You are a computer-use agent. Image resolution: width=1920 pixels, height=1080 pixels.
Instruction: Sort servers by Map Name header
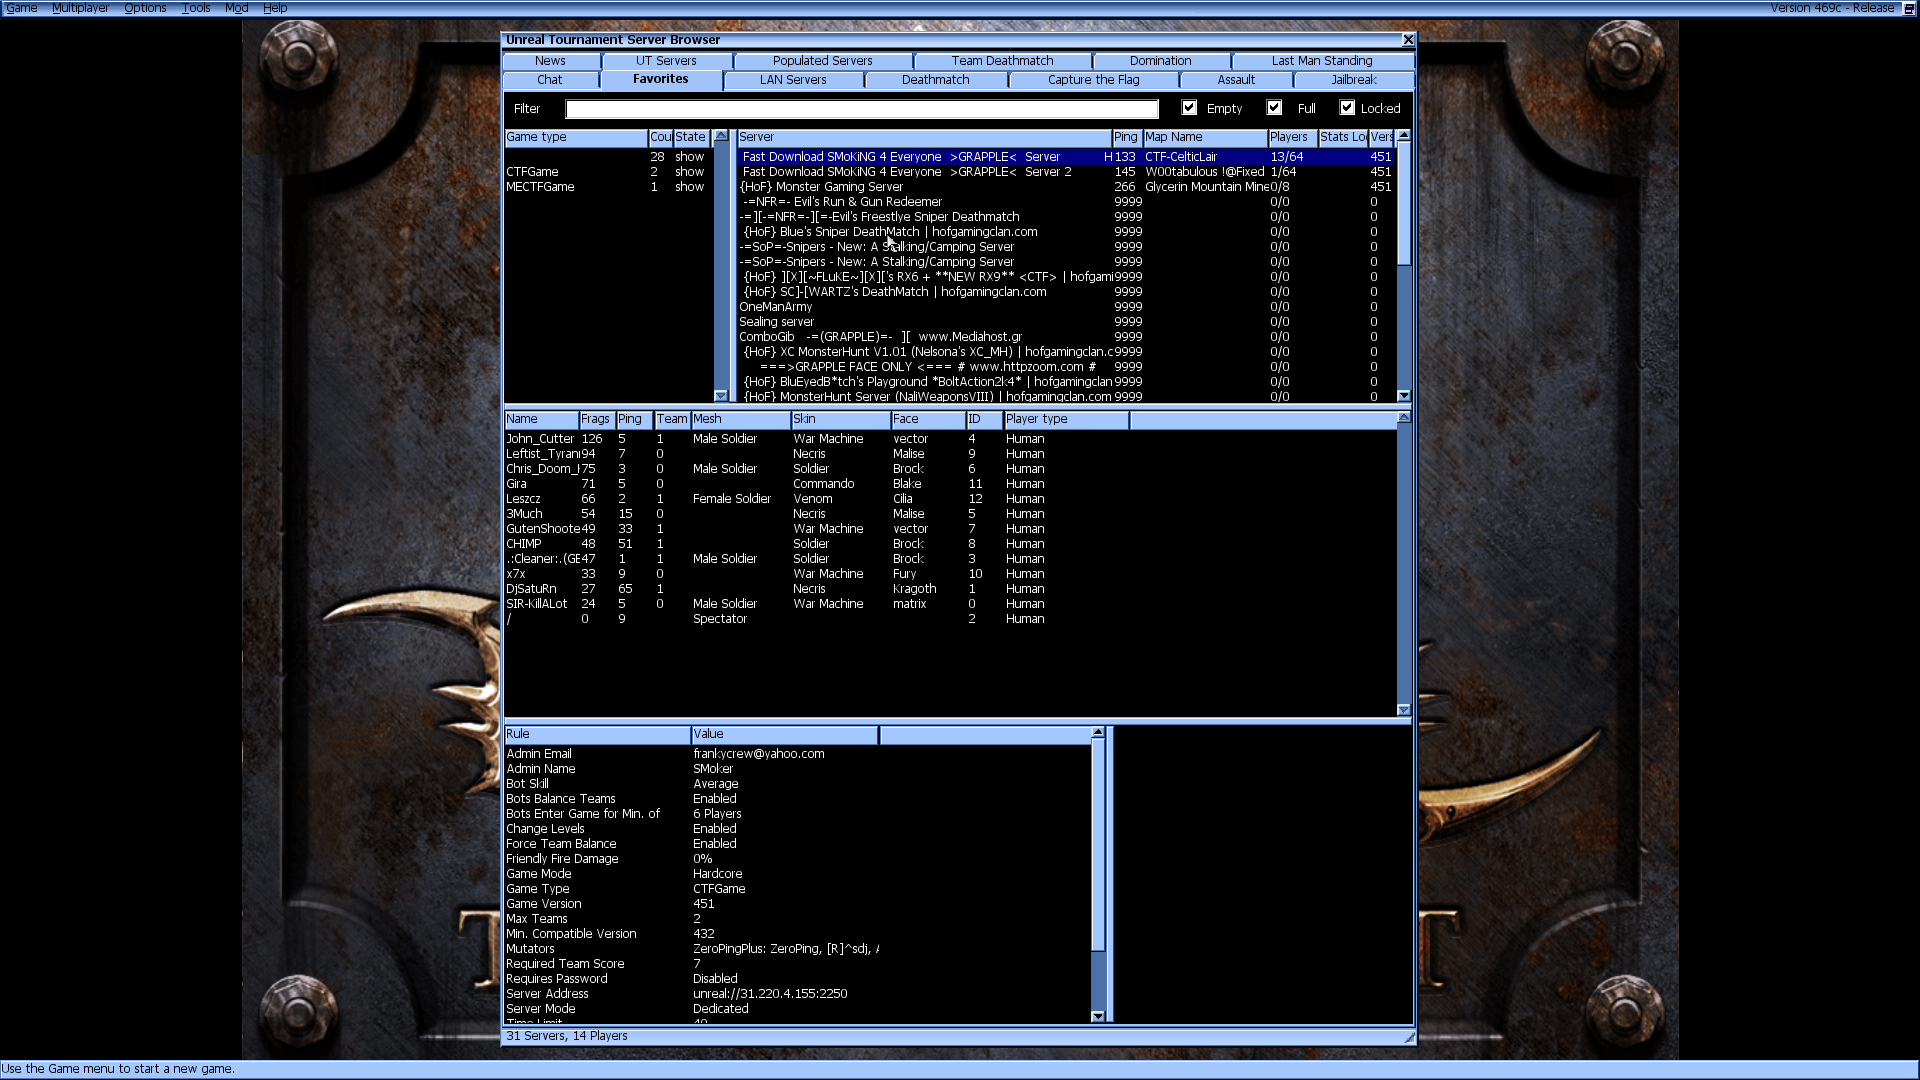[x=1204, y=137]
